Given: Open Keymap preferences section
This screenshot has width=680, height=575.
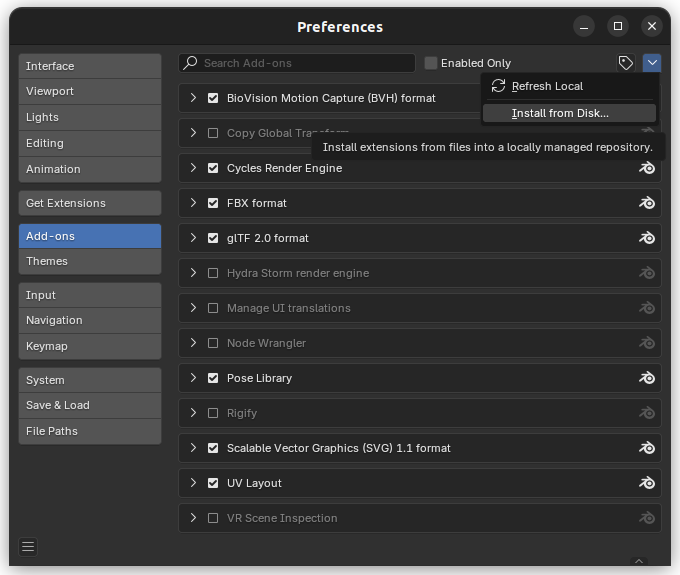Looking at the screenshot, I should tap(90, 346).
